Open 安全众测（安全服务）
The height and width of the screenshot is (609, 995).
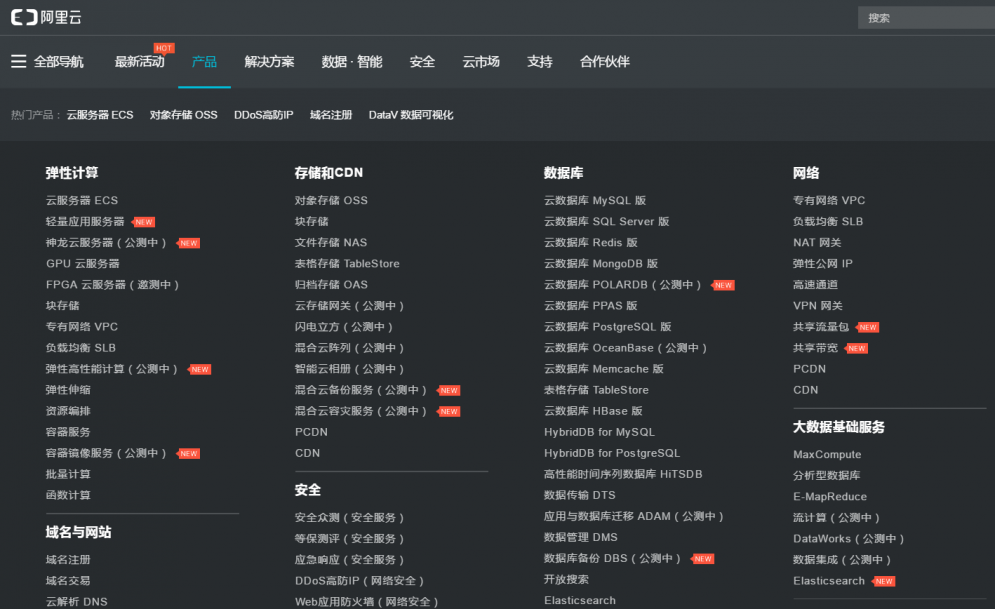pyautogui.click(x=350, y=518)
